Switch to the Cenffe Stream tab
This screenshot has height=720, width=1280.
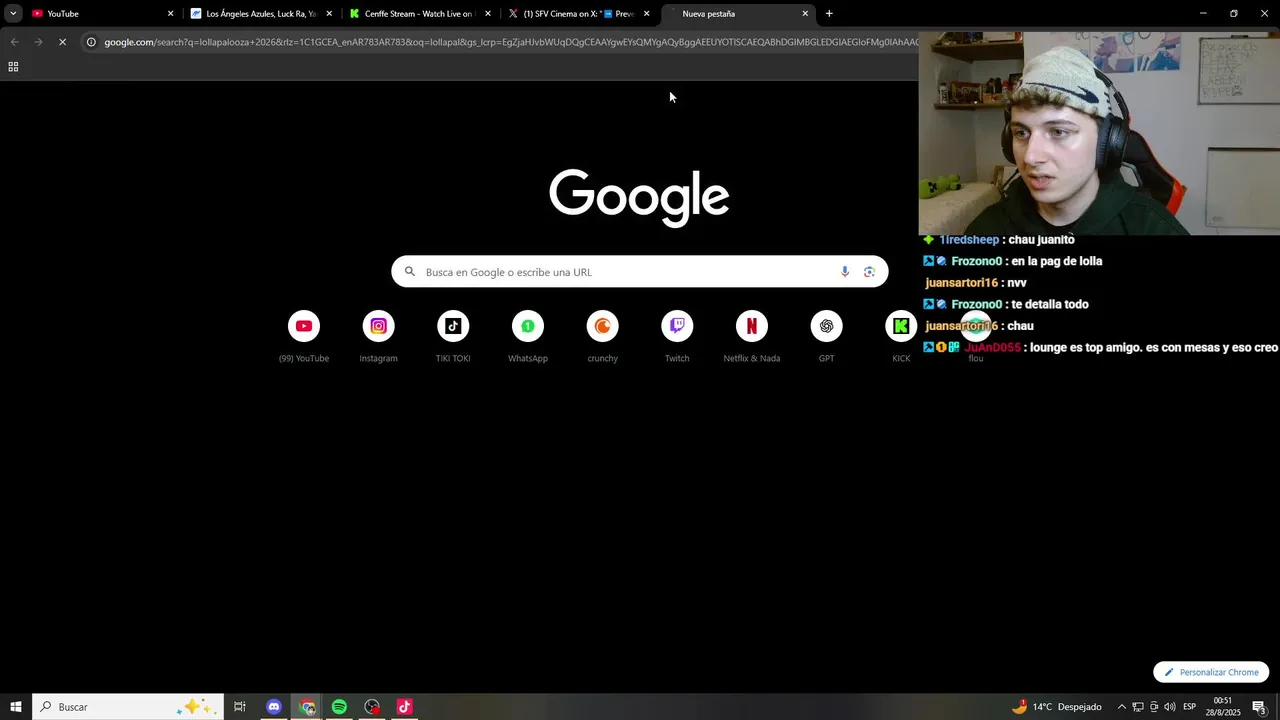tap(418, 14)
